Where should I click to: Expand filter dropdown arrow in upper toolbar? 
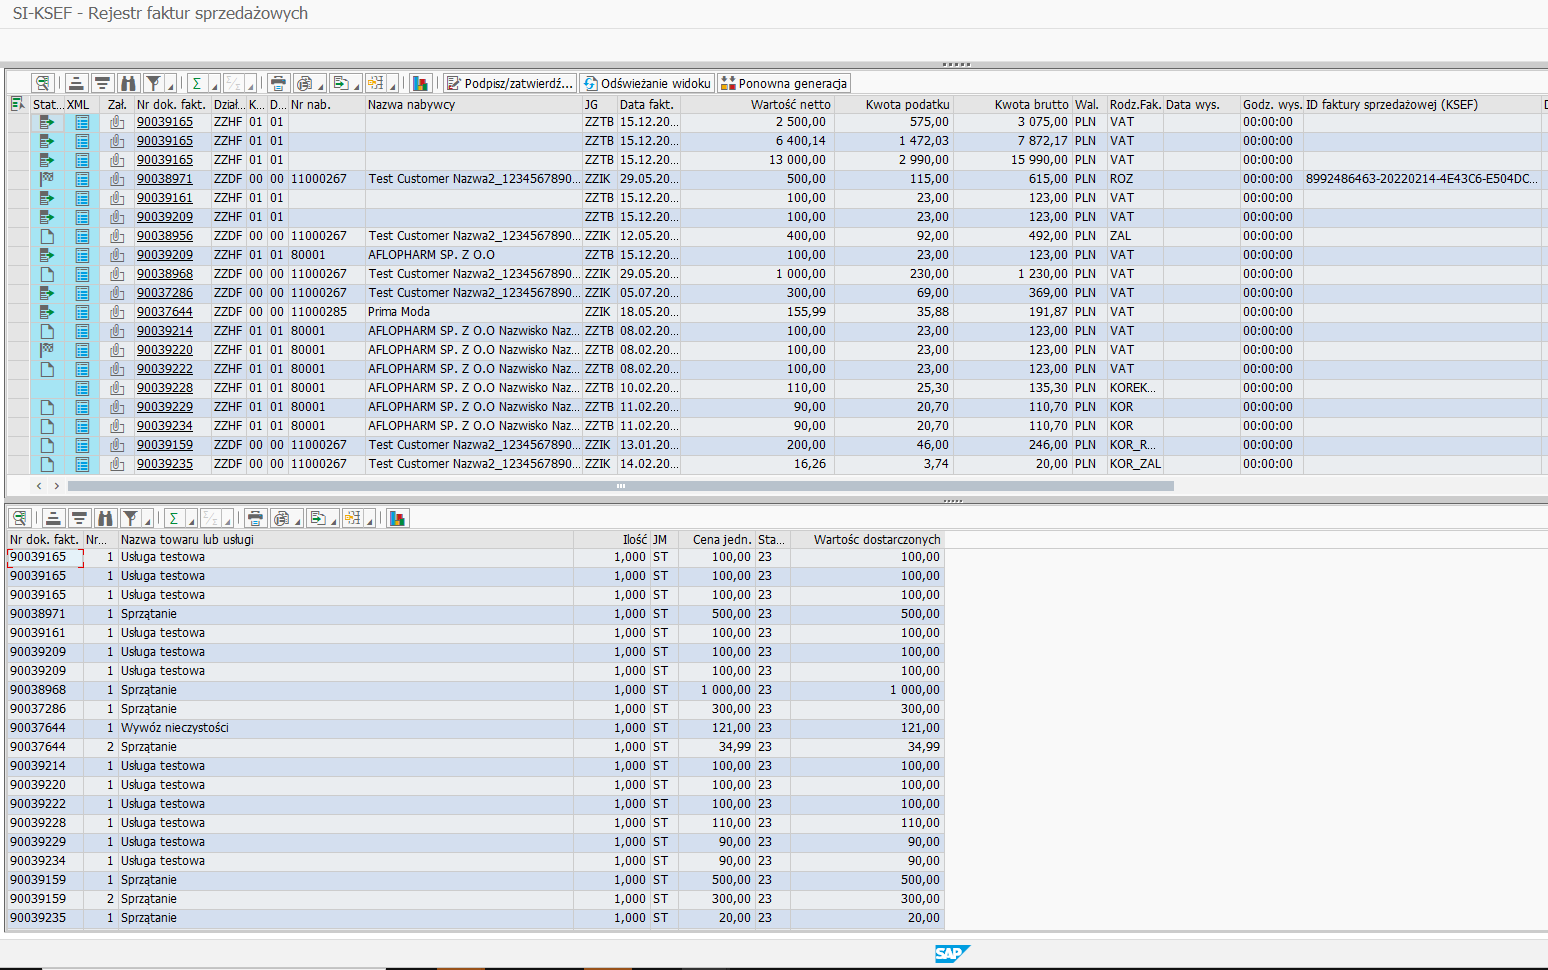click(x=170, y=86)
